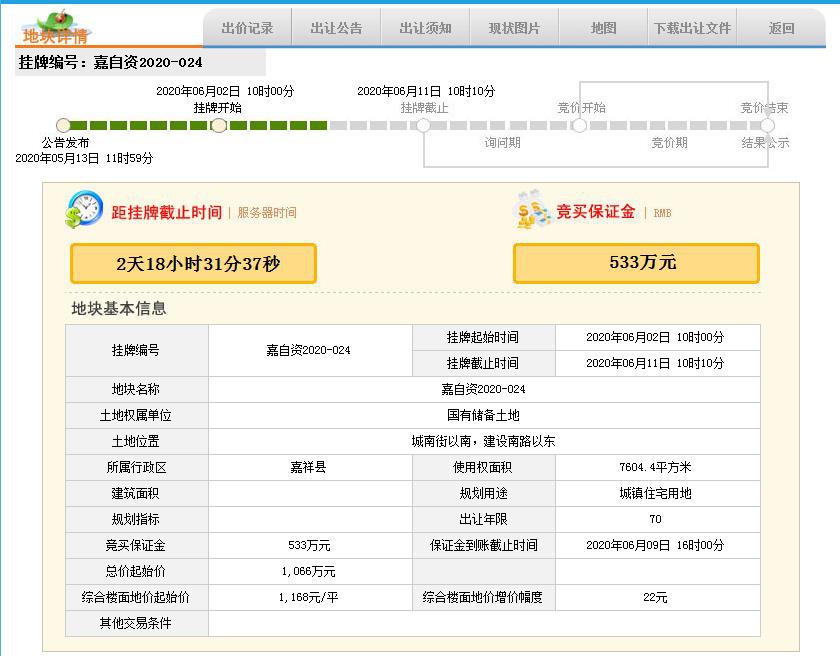The image size is (840, 656).
Task: View the 现状图片 tab
Action: point(514,28)
